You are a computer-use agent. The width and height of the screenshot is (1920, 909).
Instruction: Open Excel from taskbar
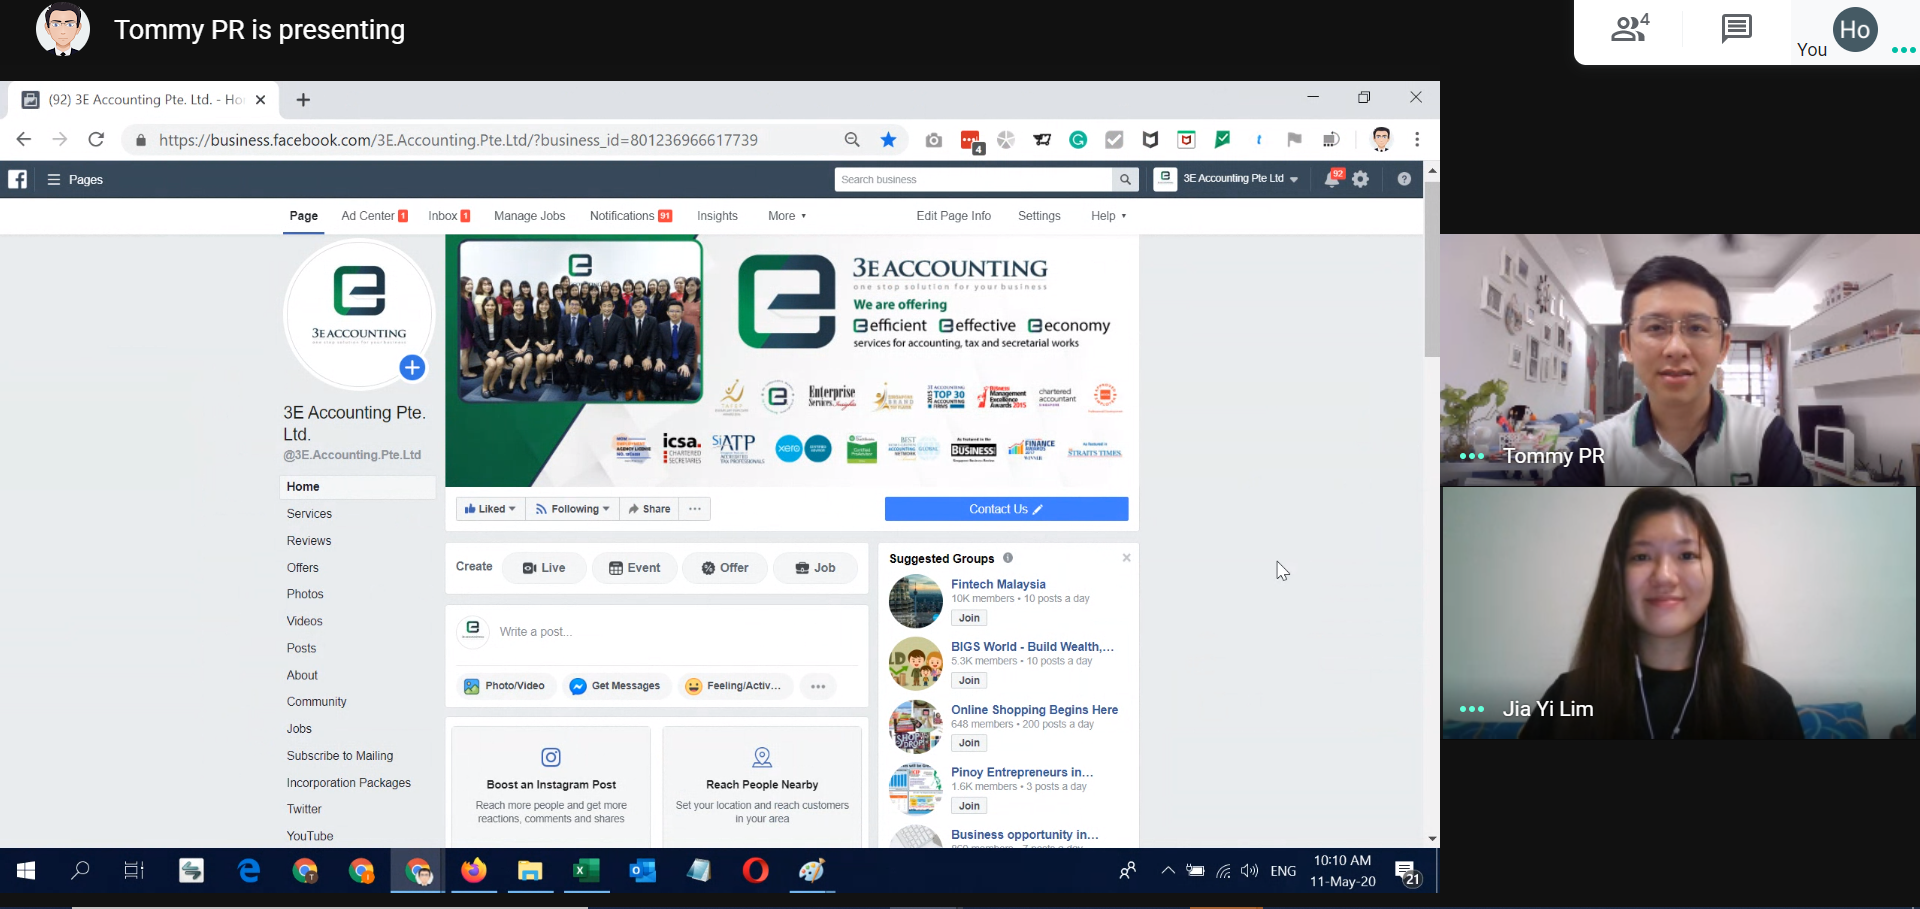click(x=586, y=871)
